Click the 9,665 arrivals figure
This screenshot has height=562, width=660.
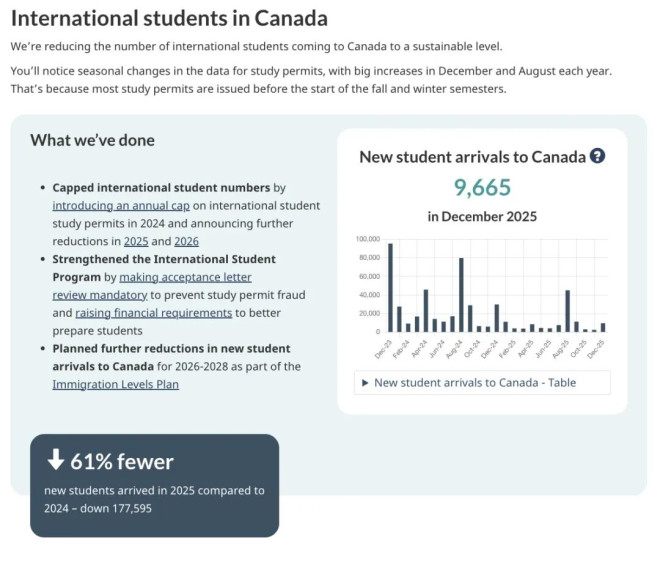click(482, 187)
